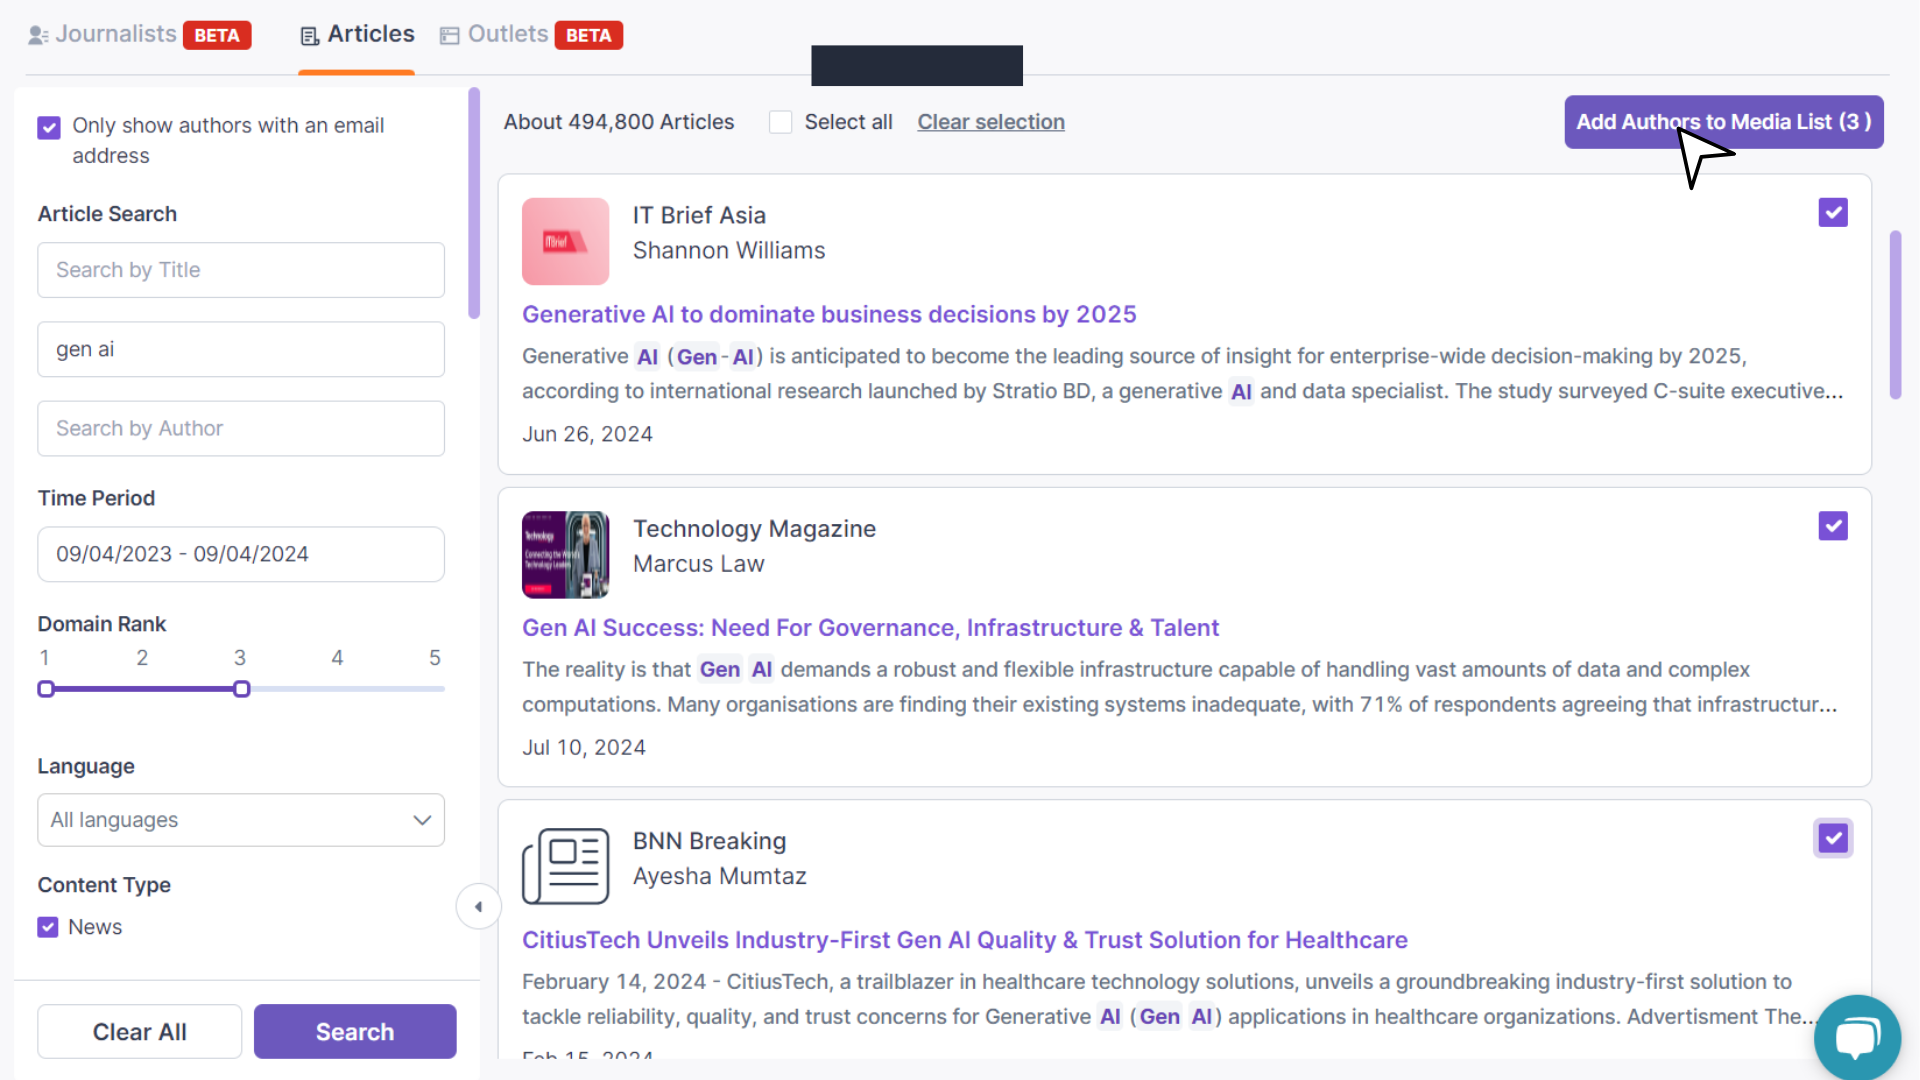Click the Clear selection link
1920x1080 pixels.
click(991, 122)
